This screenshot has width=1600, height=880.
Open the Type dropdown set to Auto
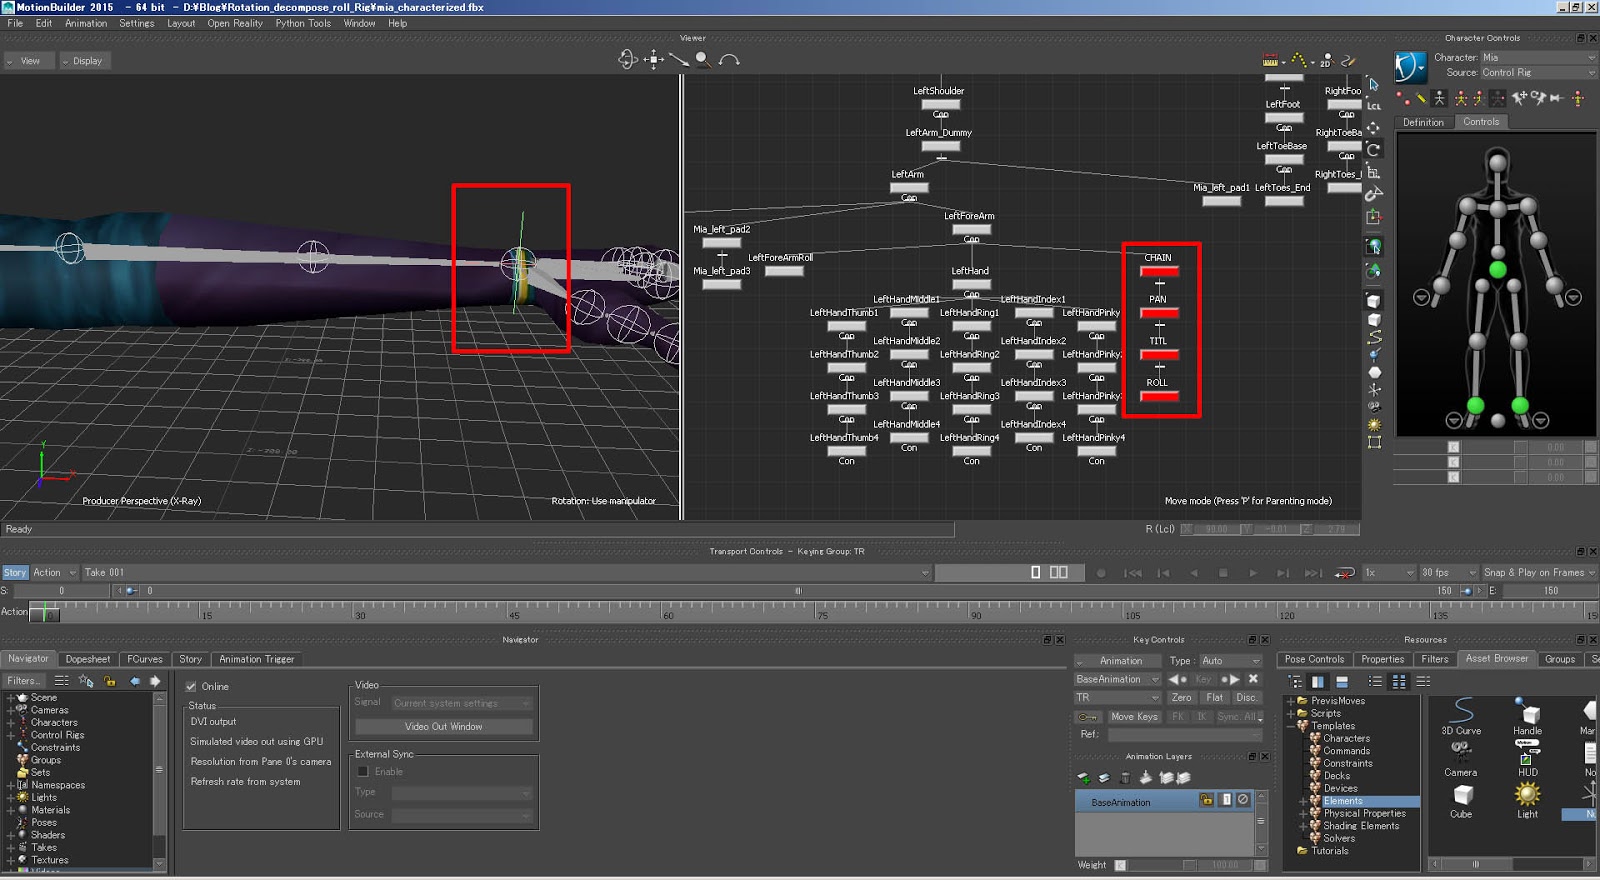1230,661
